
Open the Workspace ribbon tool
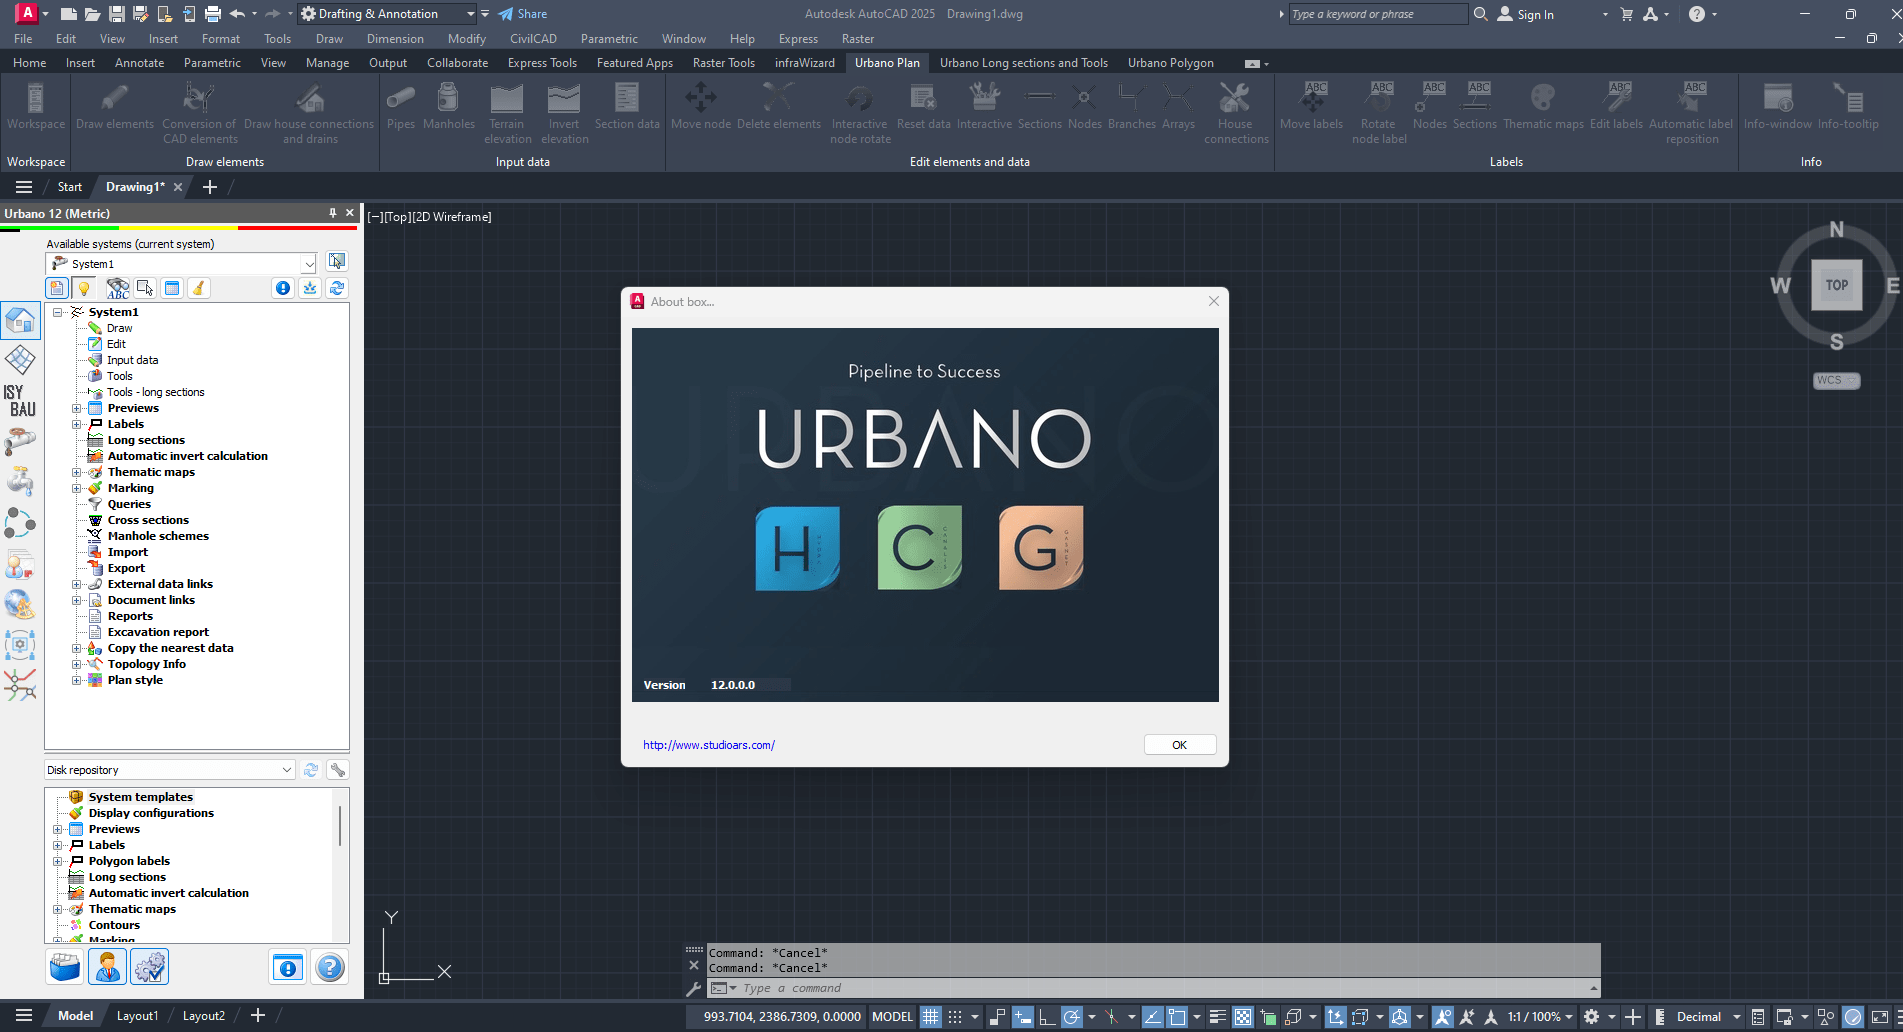(36, 107)
